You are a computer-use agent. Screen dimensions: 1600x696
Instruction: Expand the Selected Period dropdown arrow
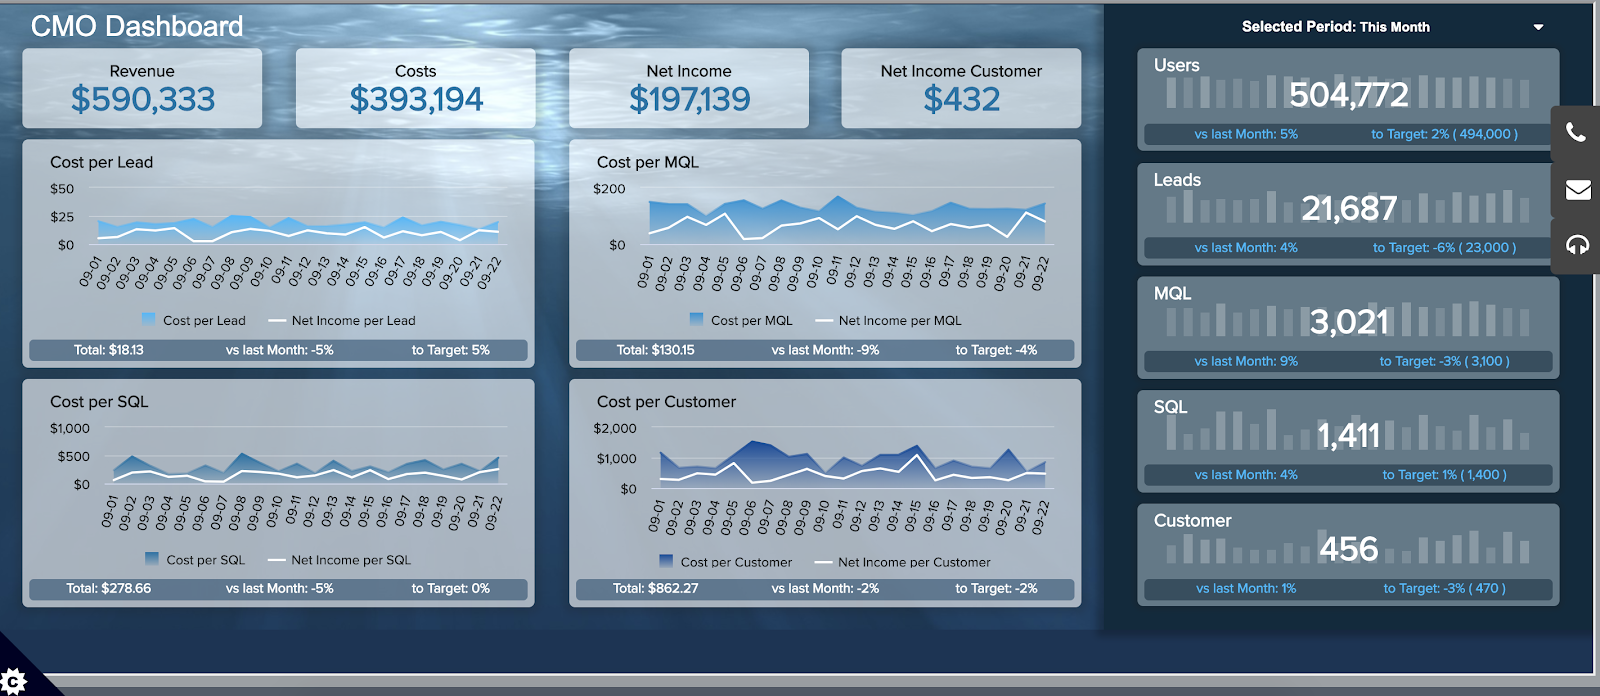coord(1538,27)
